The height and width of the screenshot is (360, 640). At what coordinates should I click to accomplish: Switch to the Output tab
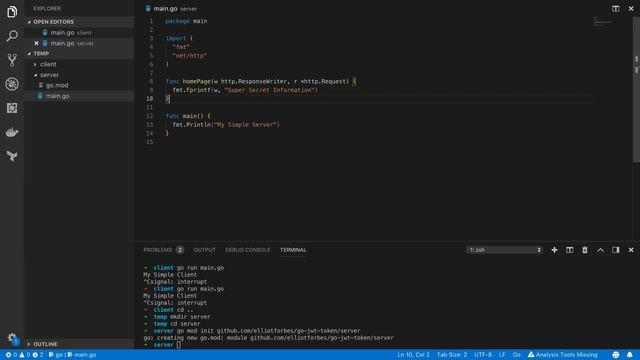[x=204, y=250]
